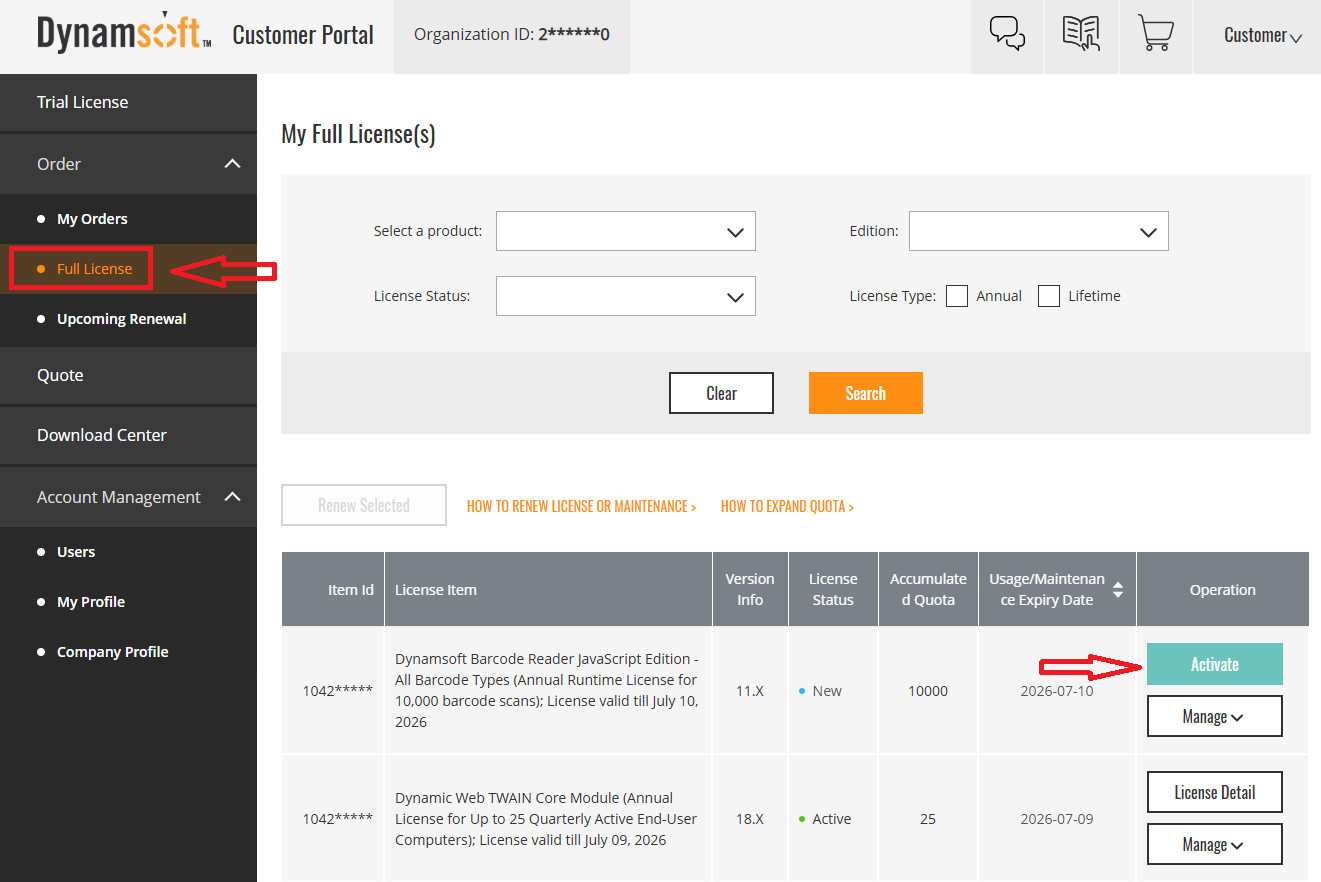Screen dimensions: 1321x882
Task: Activate the Barcode Reader license
Action: 1214,664
